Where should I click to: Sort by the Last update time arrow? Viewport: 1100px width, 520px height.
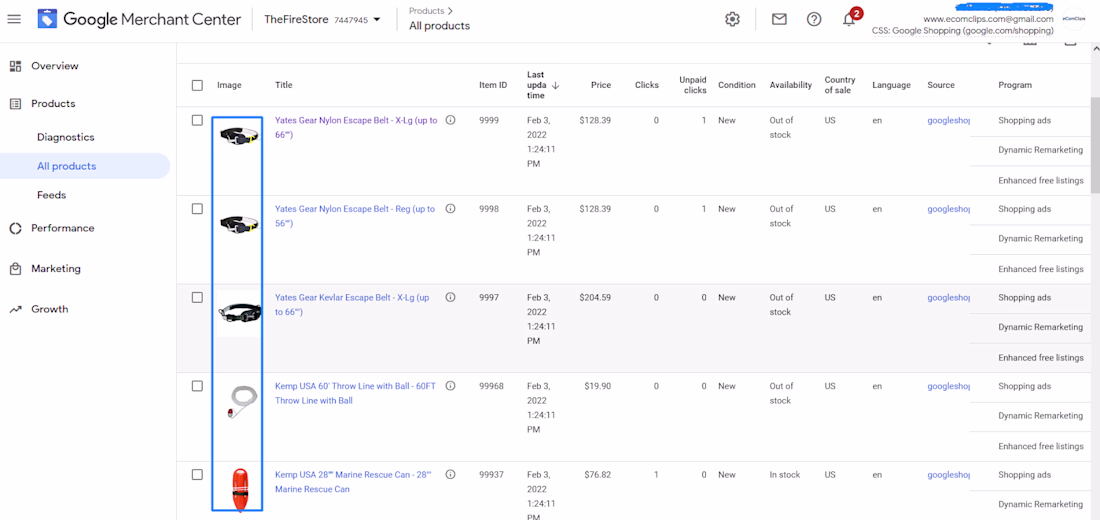pyautogui.click(x=556, y=86)
